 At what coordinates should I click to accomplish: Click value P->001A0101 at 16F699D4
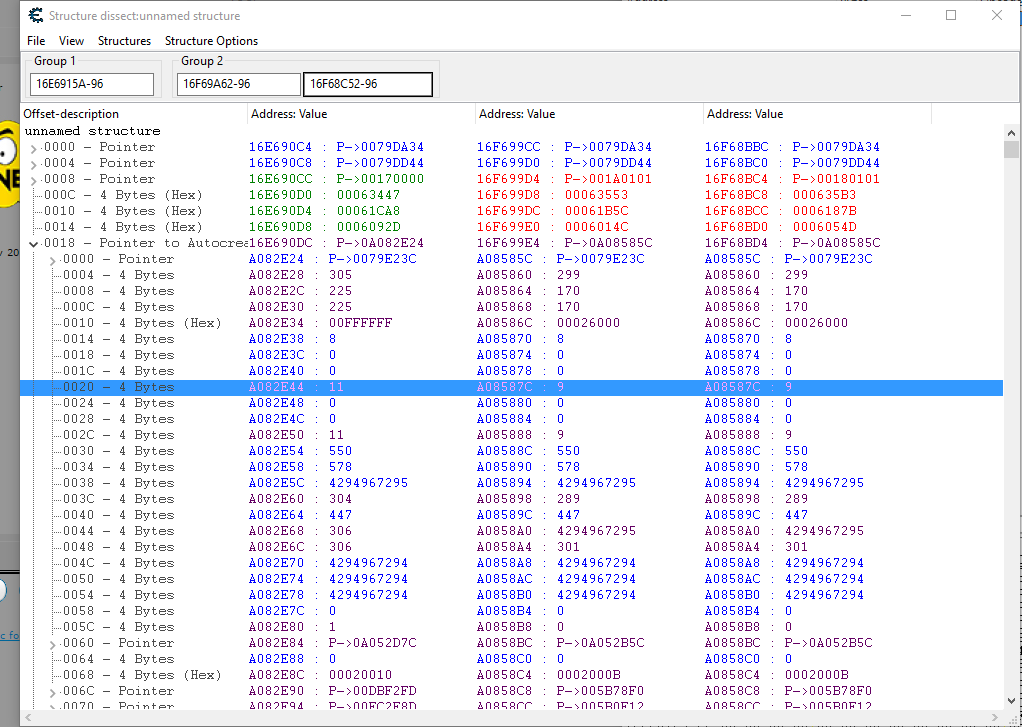[x=608, y=179]
